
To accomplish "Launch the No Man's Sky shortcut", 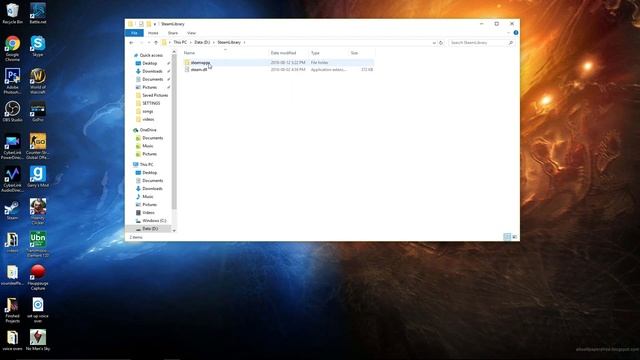I will (38, 340).
